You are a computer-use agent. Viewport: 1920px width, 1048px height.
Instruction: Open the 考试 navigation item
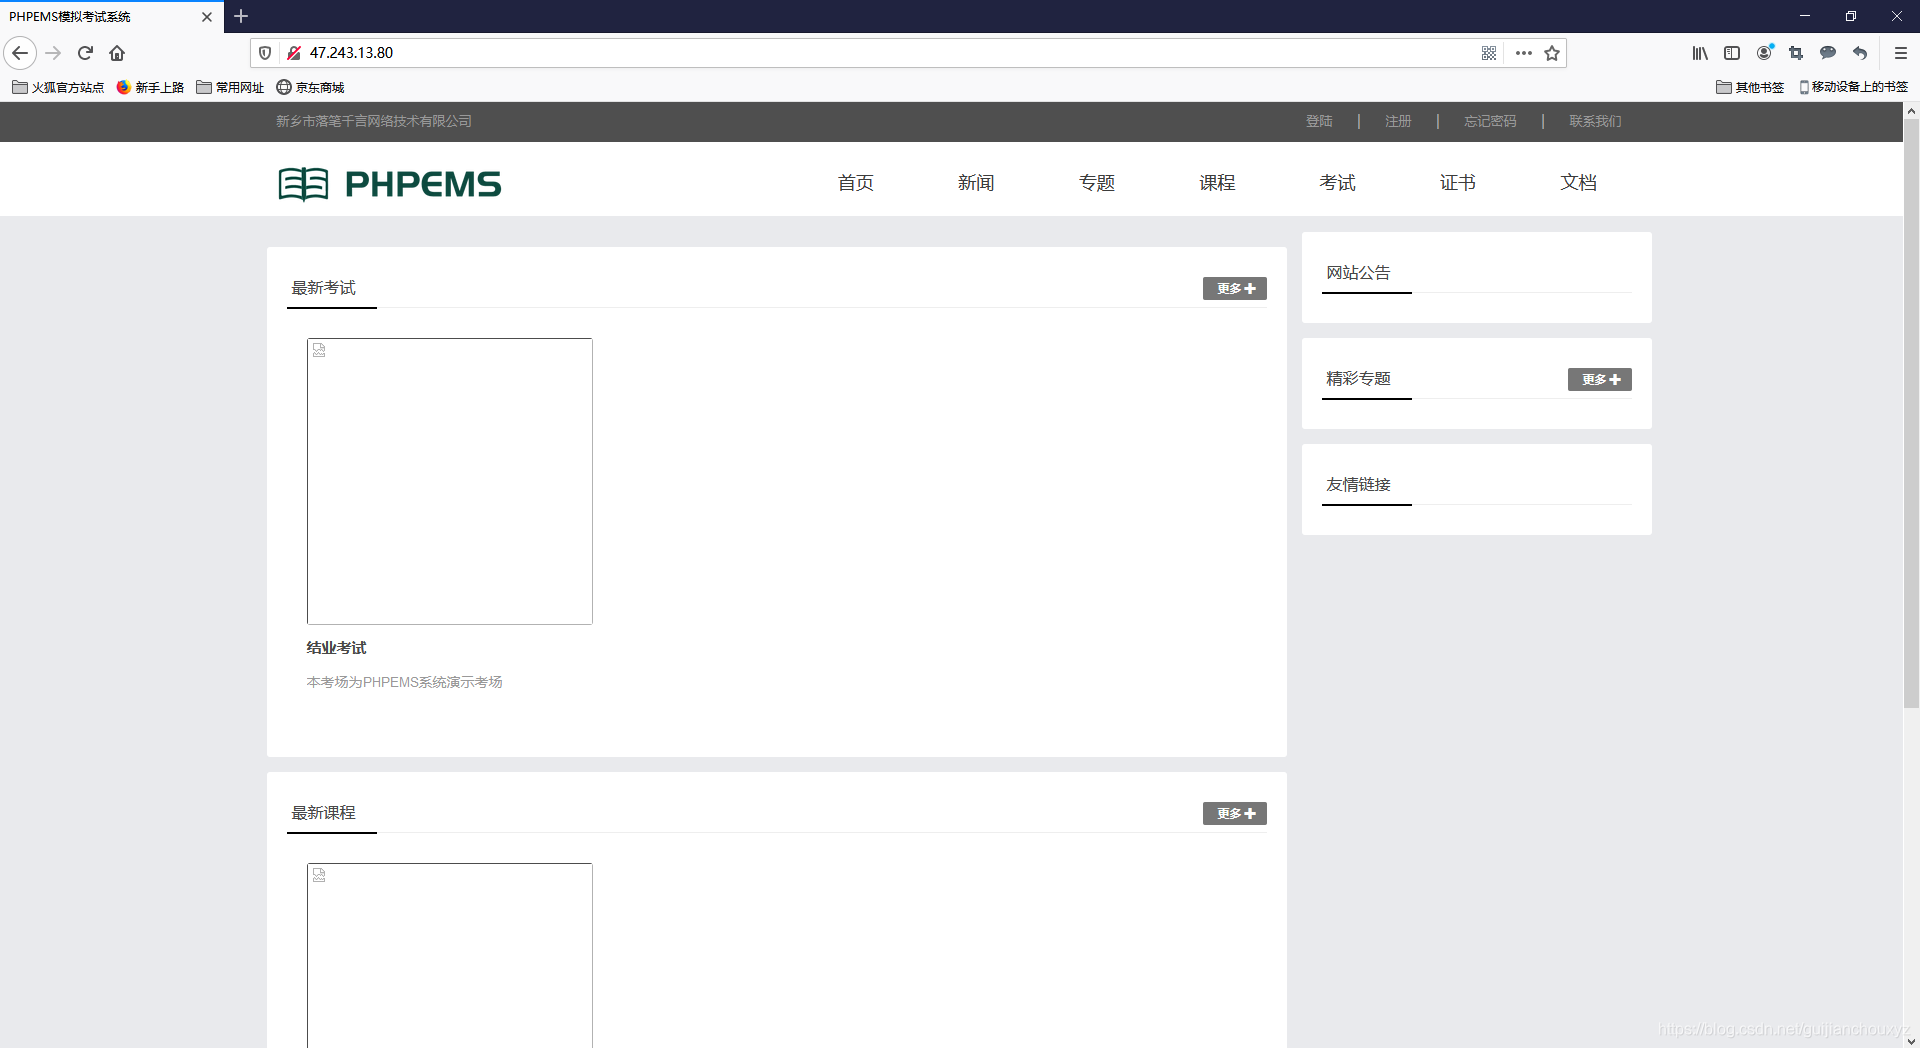click(x=1337, y=183)
